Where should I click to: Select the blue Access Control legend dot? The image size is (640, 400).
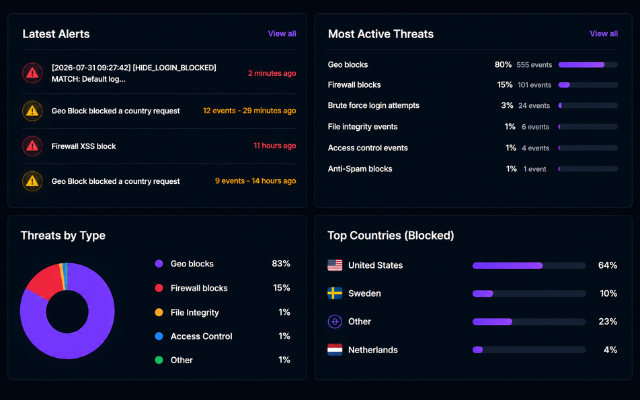(x=159, y=336)
